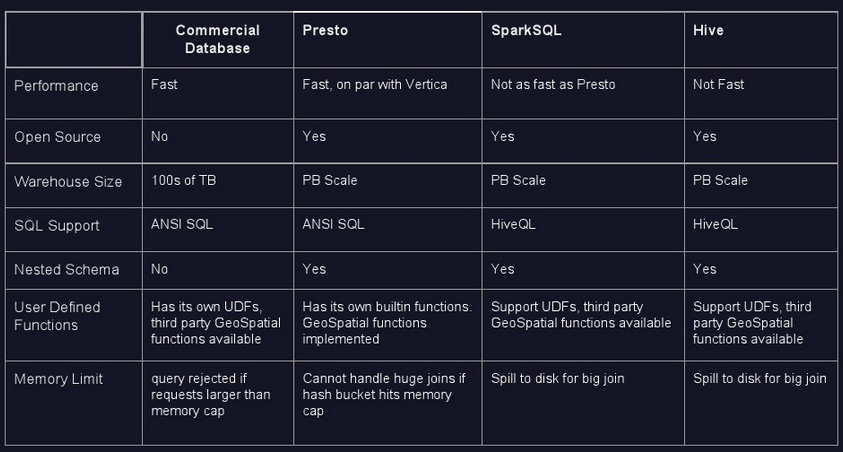The image size is (843, 452).
Task: Select the Commercial Database column header
Action: click(x=218, y=39)
